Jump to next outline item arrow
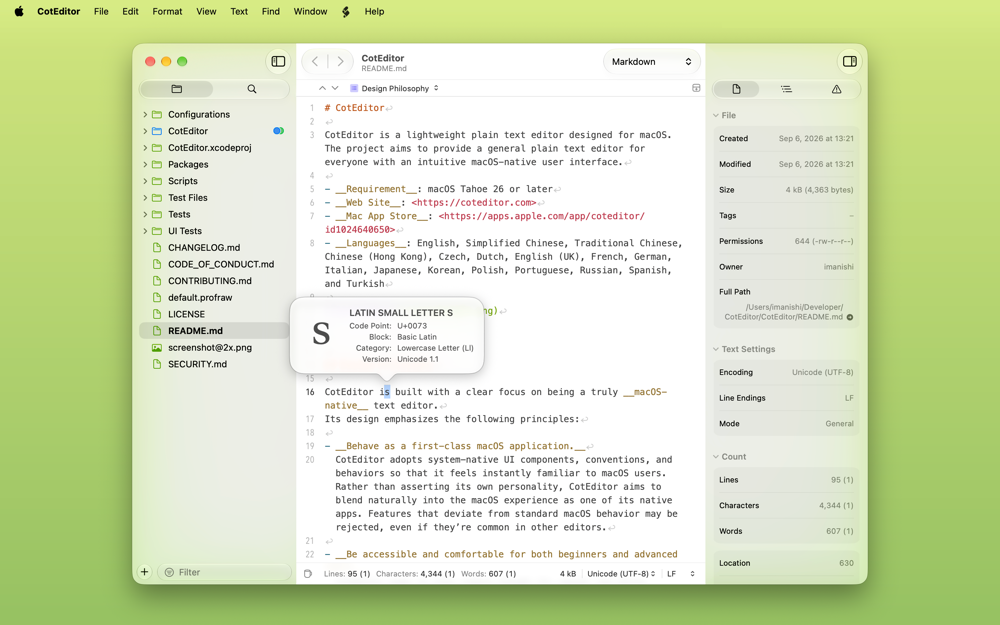The width and height of the screenshot is (1000, 625). (x=335, y=88)
